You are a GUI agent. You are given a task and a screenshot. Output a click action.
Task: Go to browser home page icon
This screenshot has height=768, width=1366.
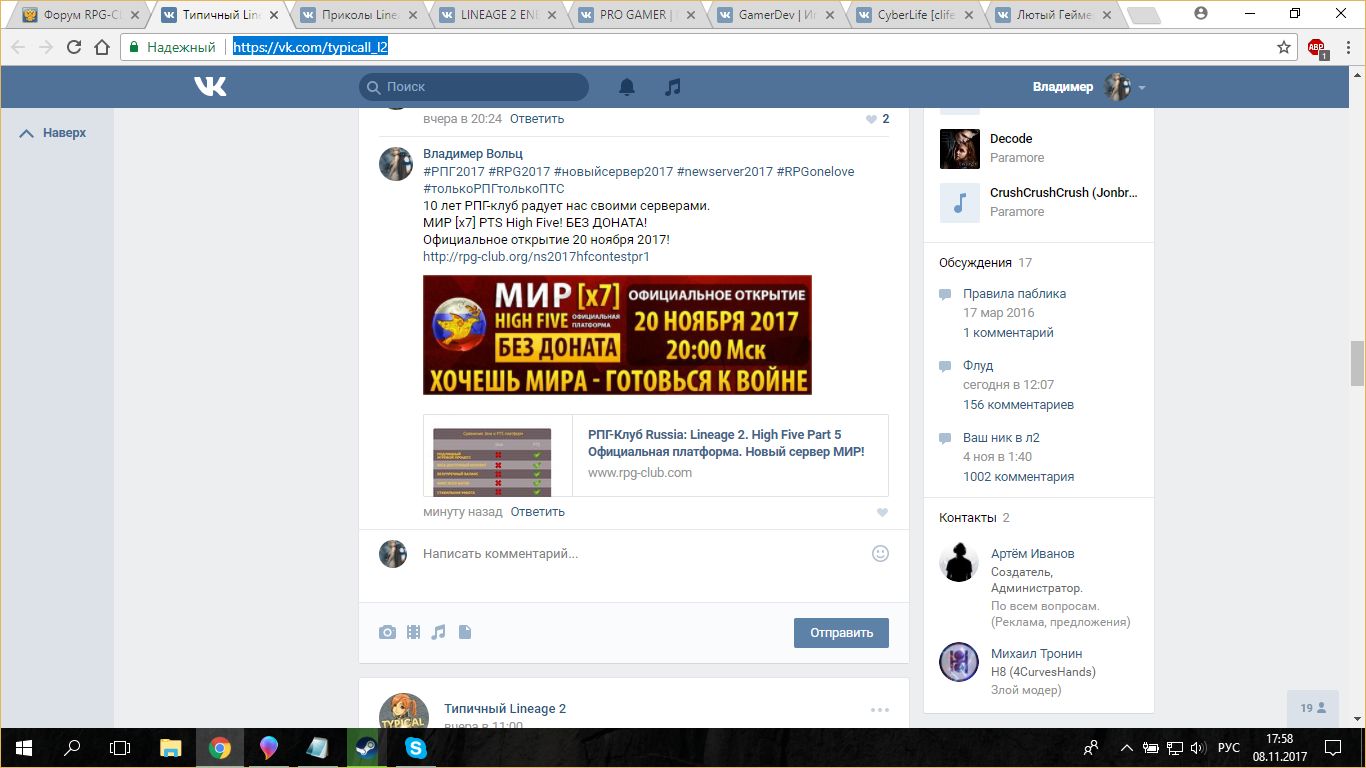[x=101, y=47]
